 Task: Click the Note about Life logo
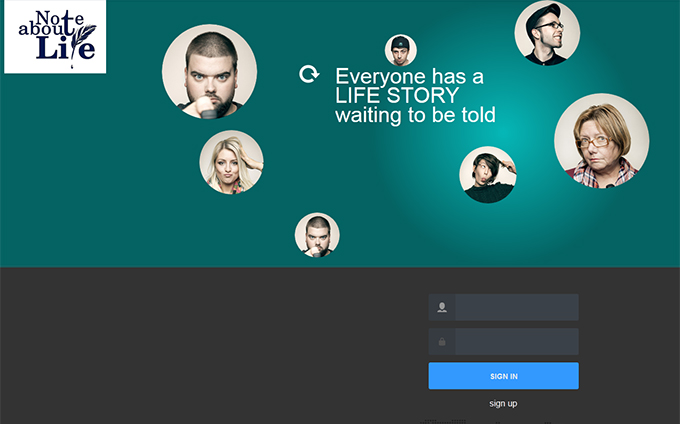(55, 36)
